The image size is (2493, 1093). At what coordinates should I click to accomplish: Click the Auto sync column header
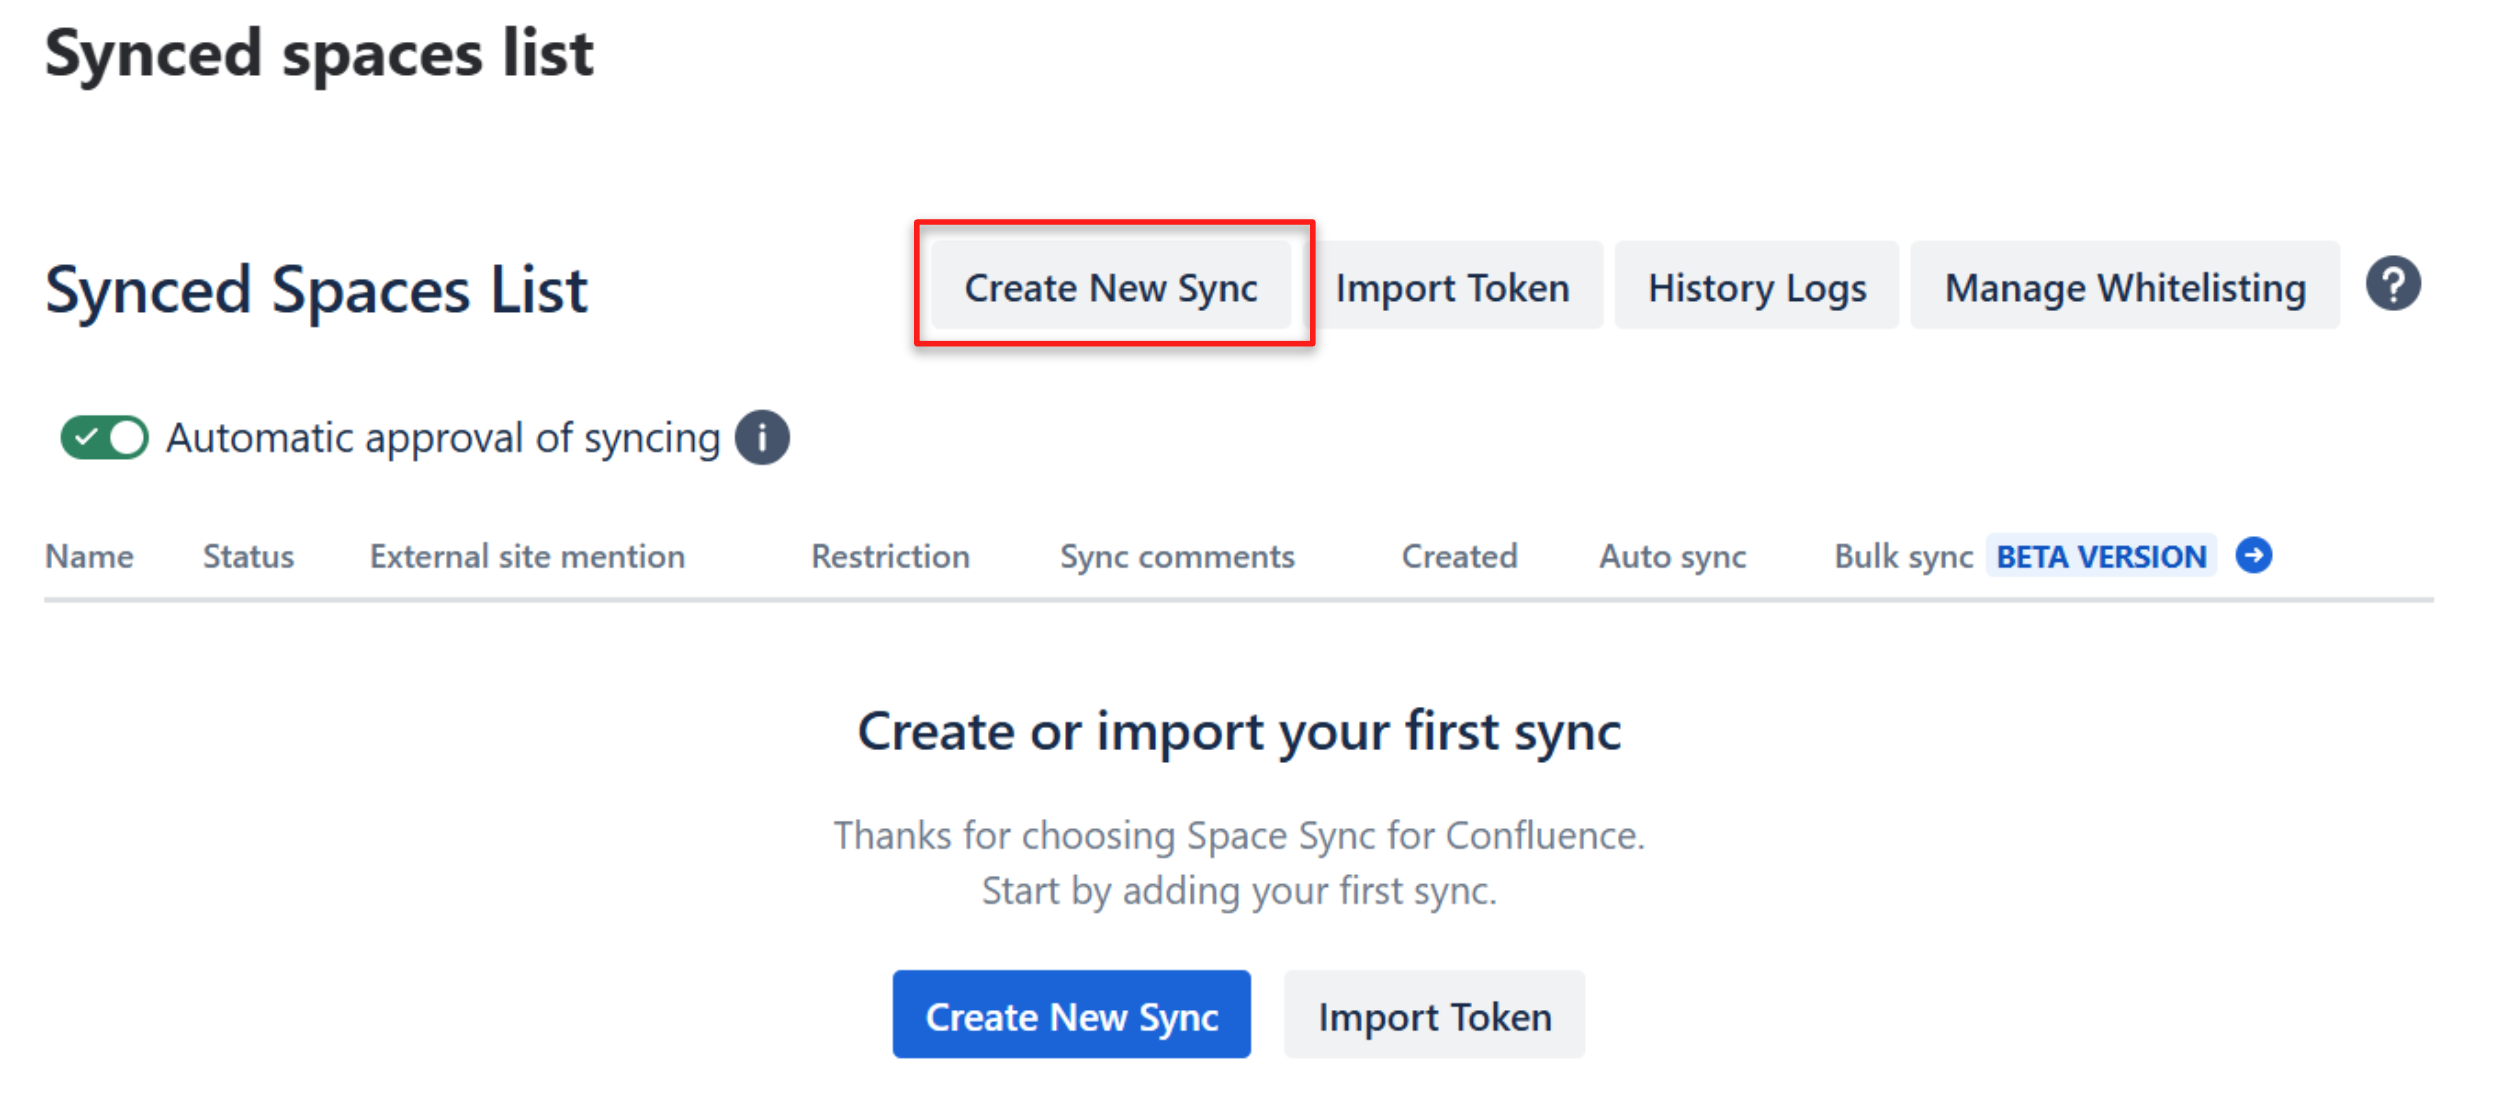(x=1672, y=556)
